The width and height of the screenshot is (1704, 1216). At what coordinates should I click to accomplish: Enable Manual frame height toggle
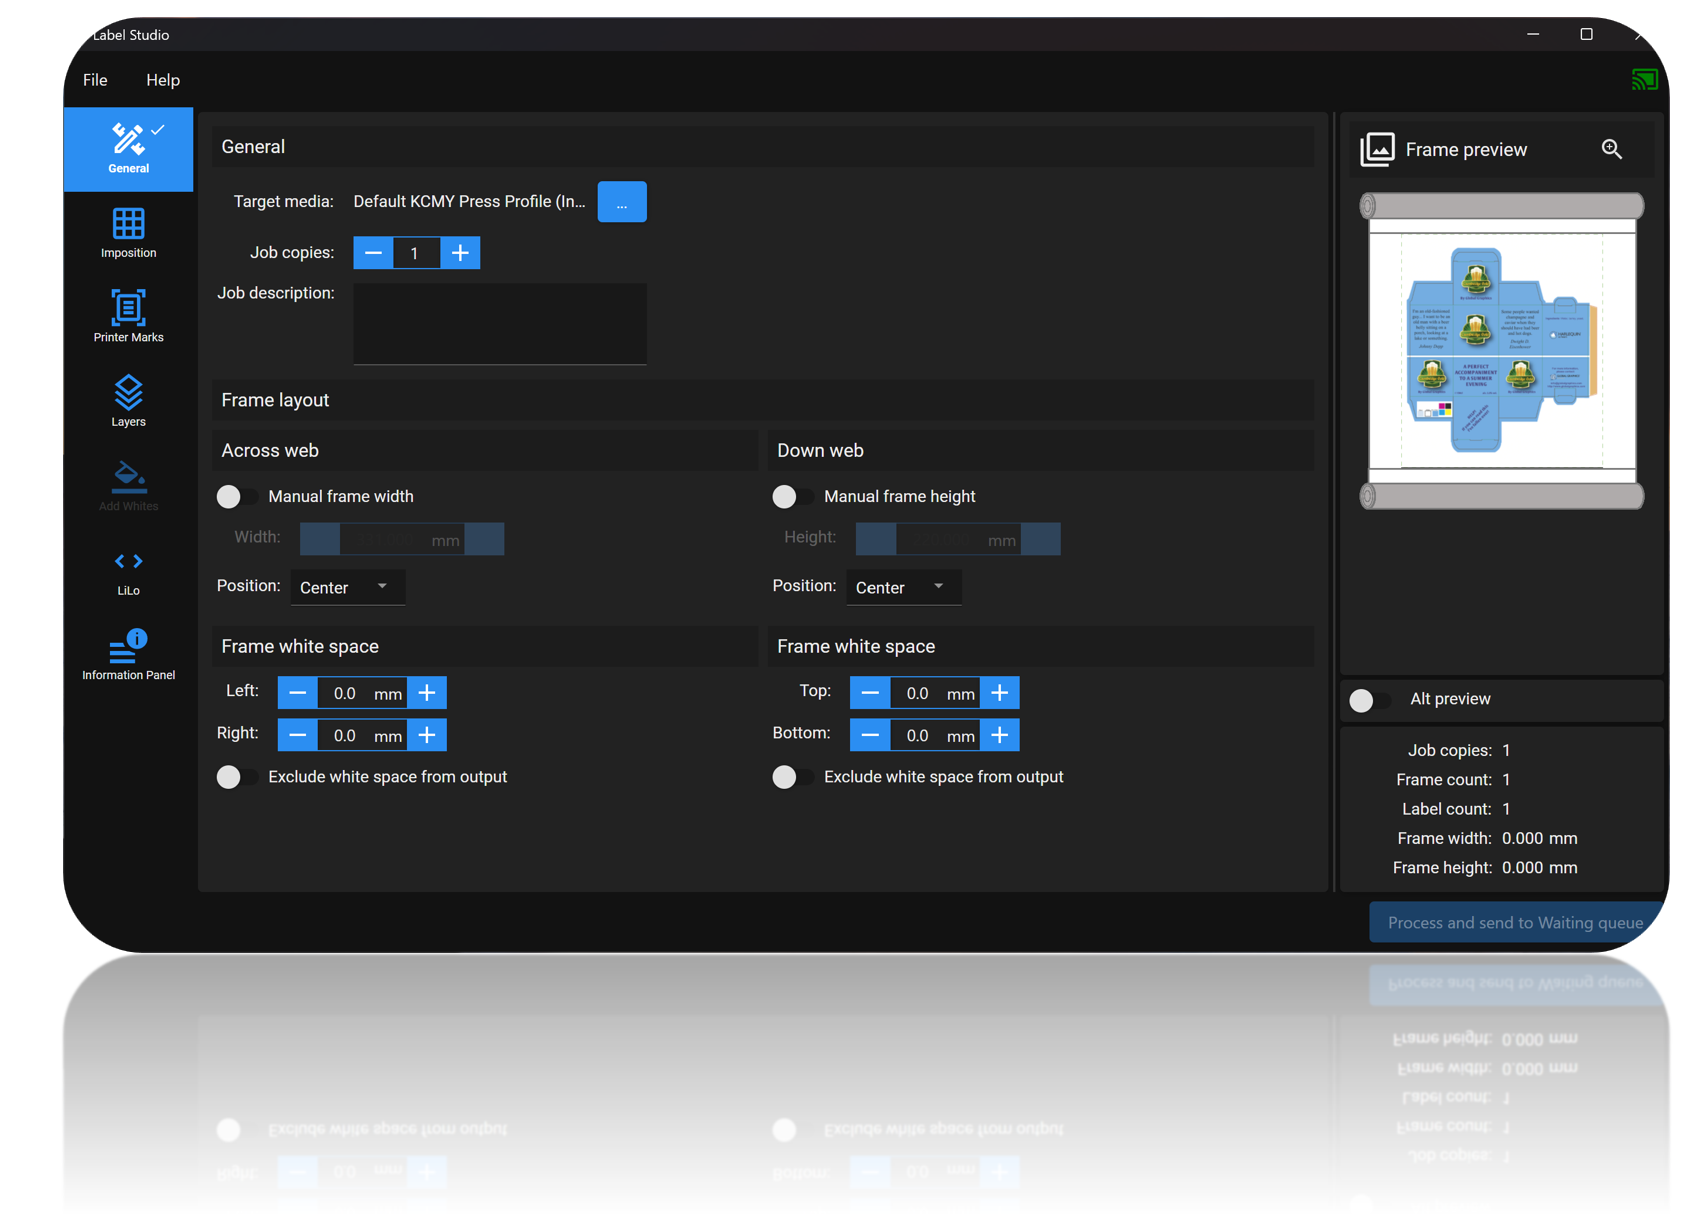pos(792,496)
